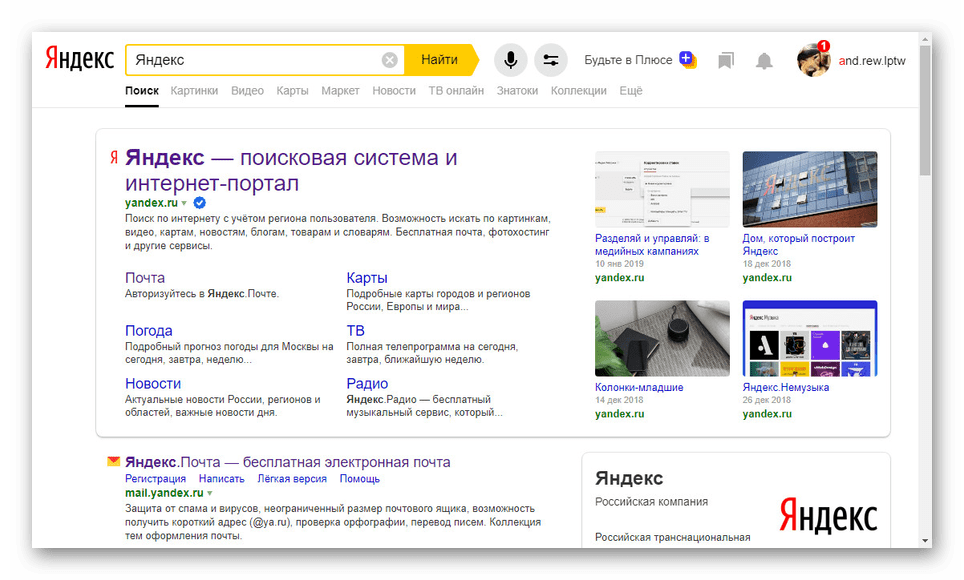Click the Yandex logo in the header
The width and height of the screenshot is (964, 580).
click(x=79, y=60)
